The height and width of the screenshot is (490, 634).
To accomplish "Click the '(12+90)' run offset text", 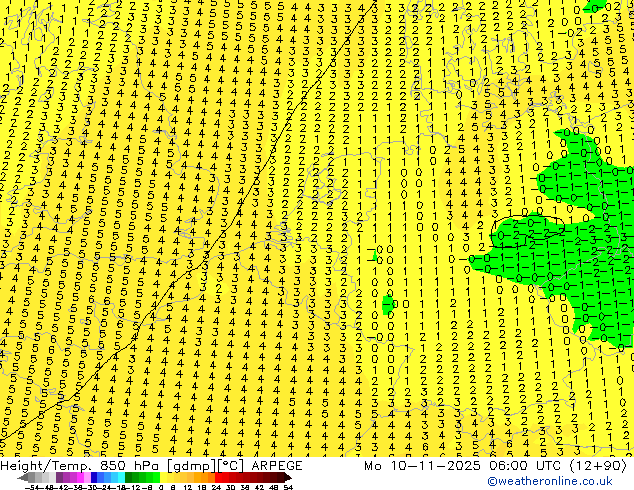I will 598,466.
